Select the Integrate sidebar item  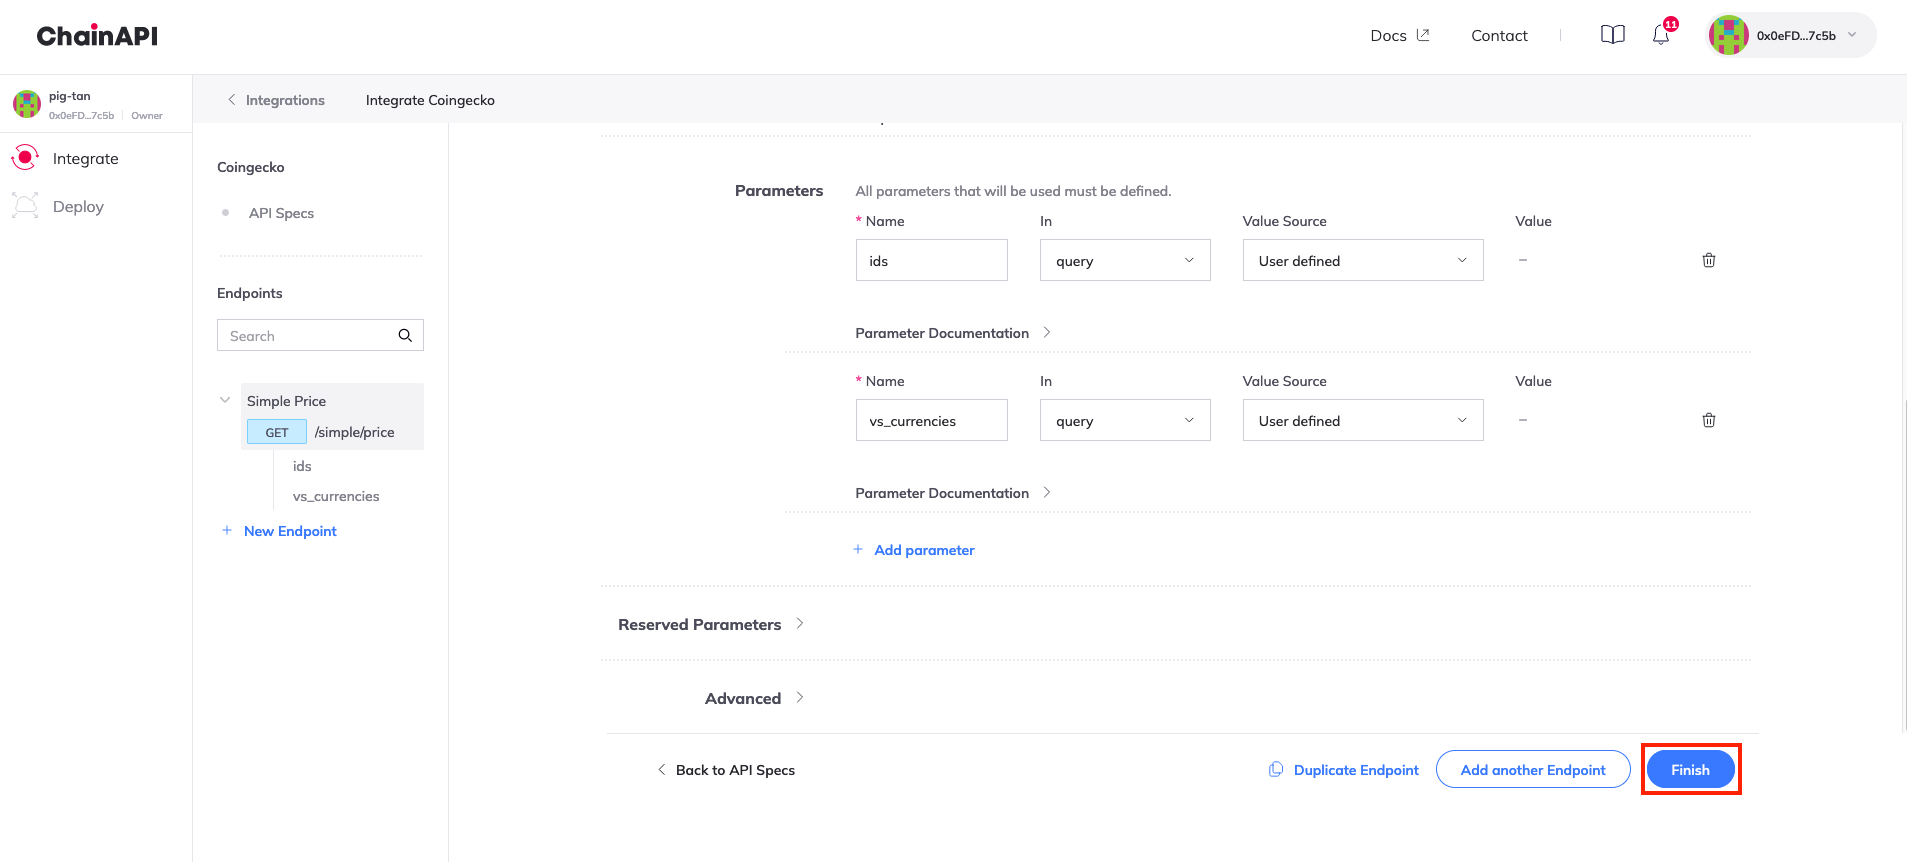[85, 158]
